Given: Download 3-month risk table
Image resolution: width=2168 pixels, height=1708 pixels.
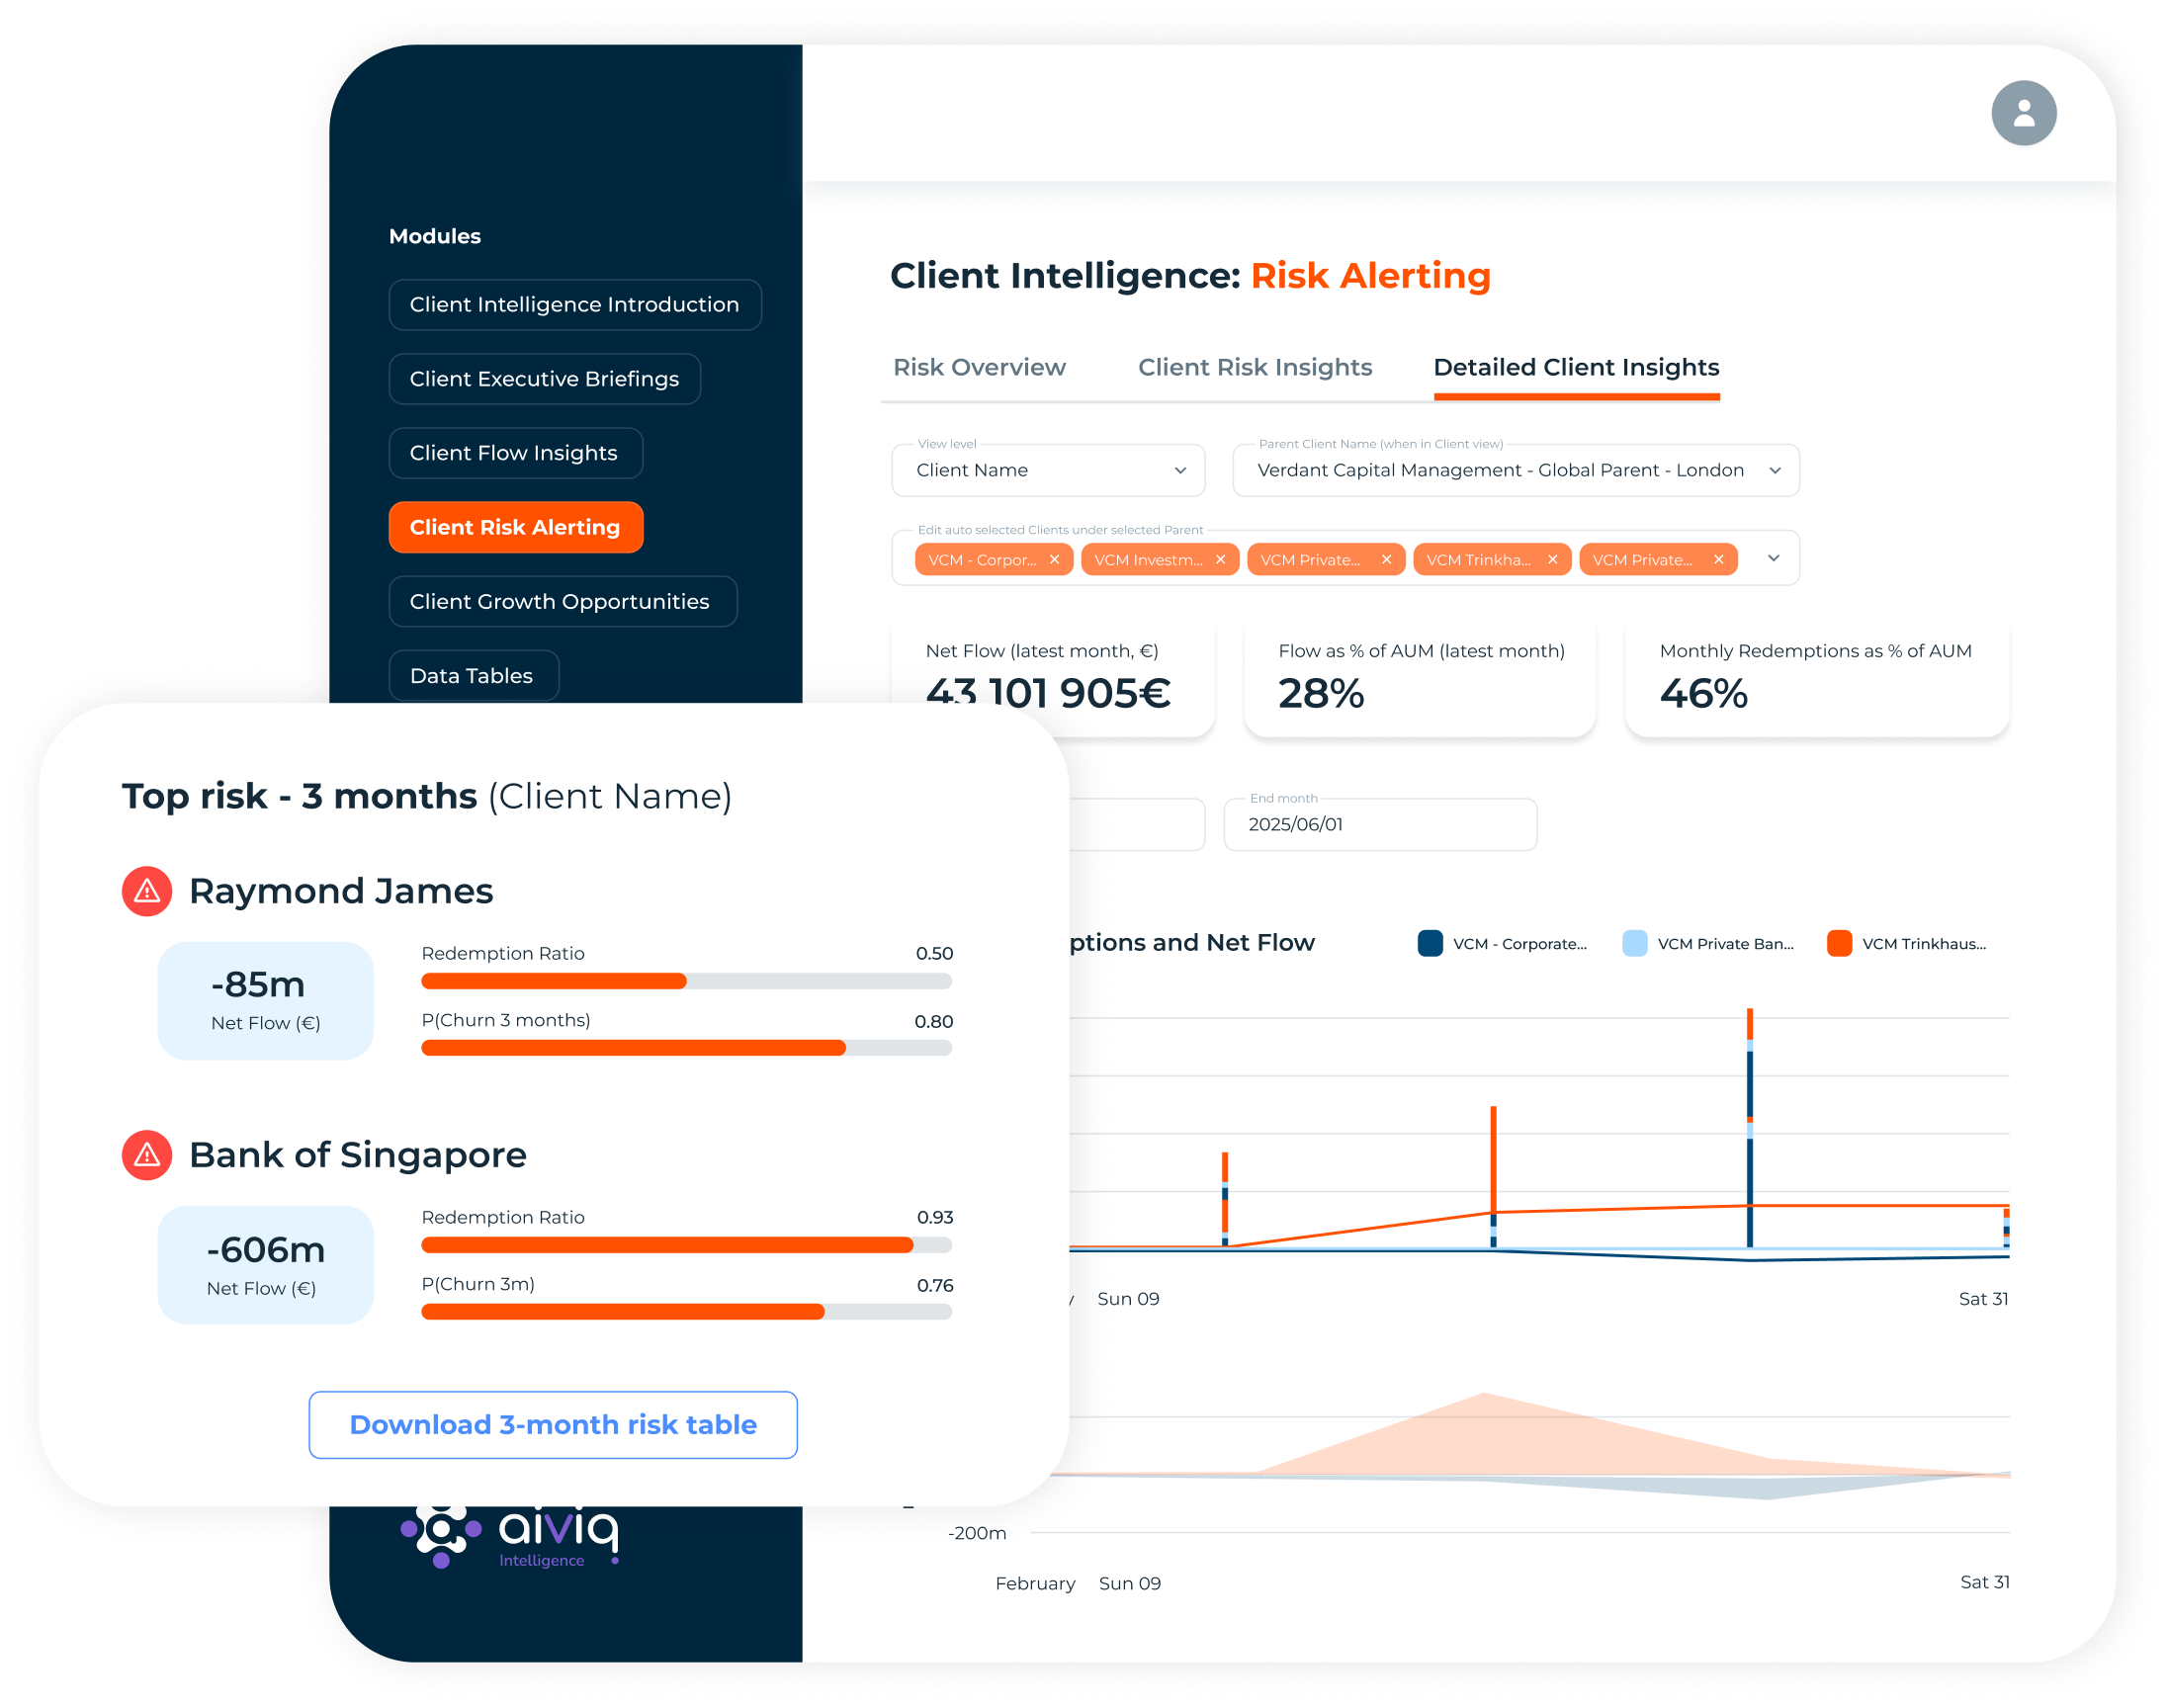Looking at the screenshot, I should tap(552, 1425).
